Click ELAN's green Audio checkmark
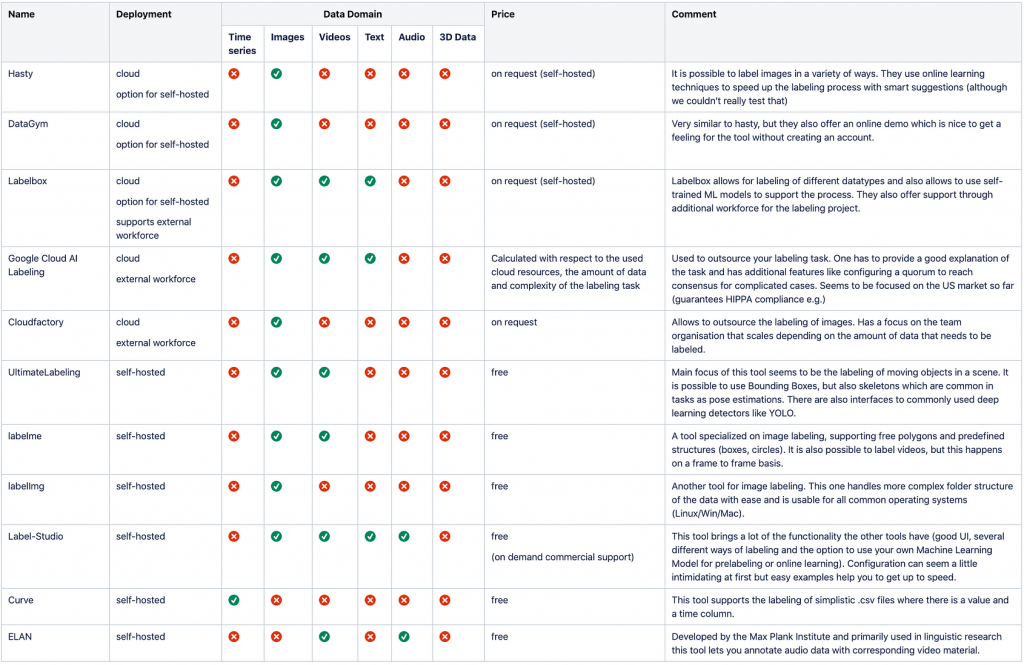Image resolution: width=1024 pixels, height=665 pixels. pyautogui.click(x=404, y=636)
